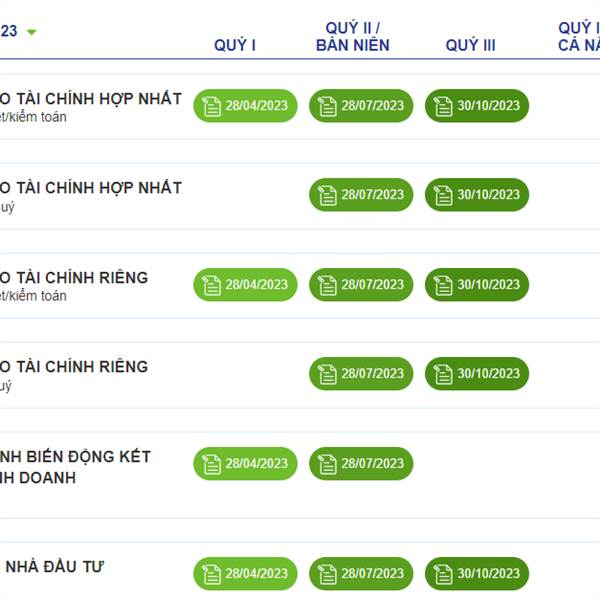
Task: Select the QUÝ III column header
Action: click(470, 45)
